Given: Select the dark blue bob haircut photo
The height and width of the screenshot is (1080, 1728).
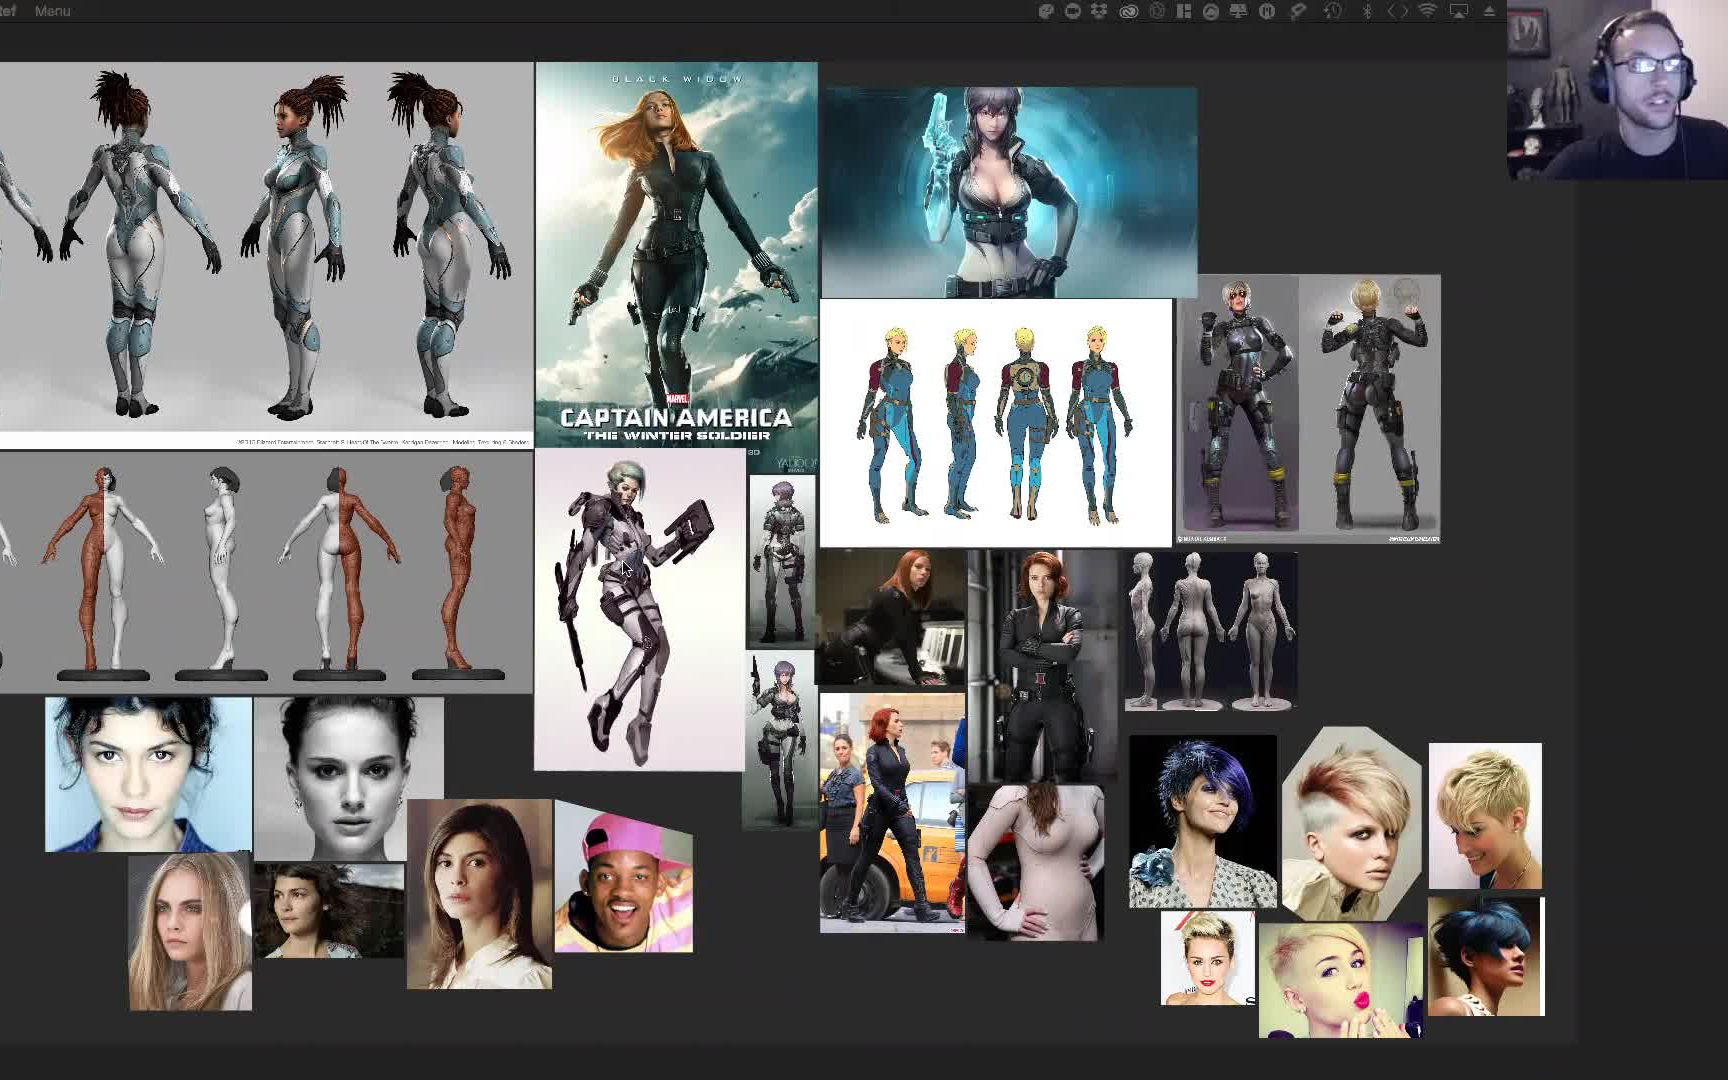Looking at the screenshot, I should (x=1486, y=957).
